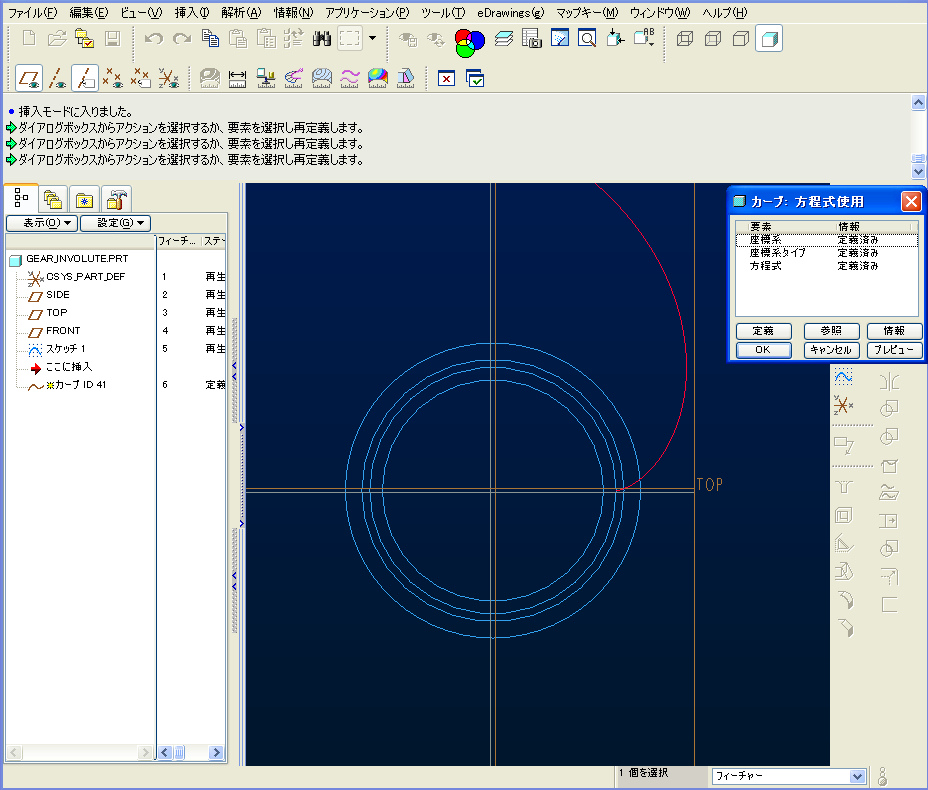Click the RGB color appearance icon
The height and width of the screenshot is (790, 928).
[469, 40]
